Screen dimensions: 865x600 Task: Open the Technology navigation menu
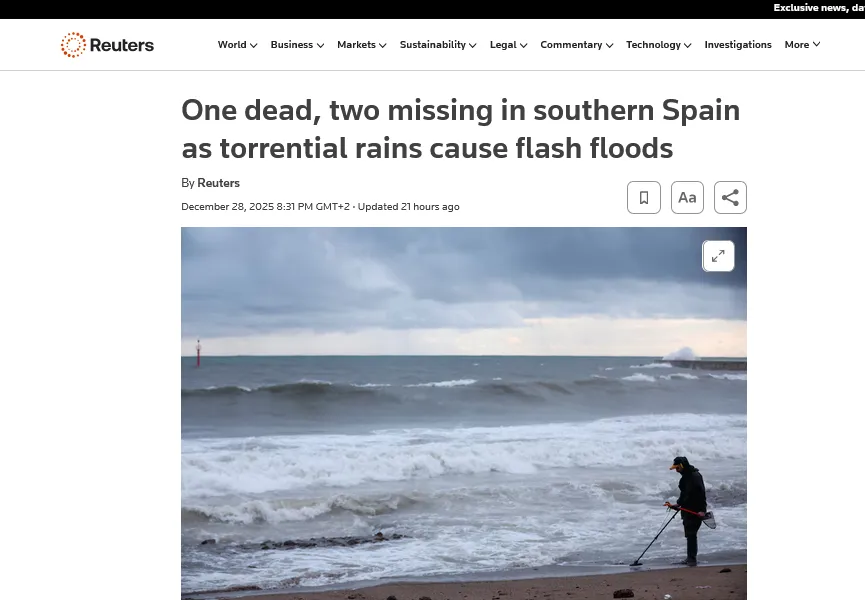point(659,45)
